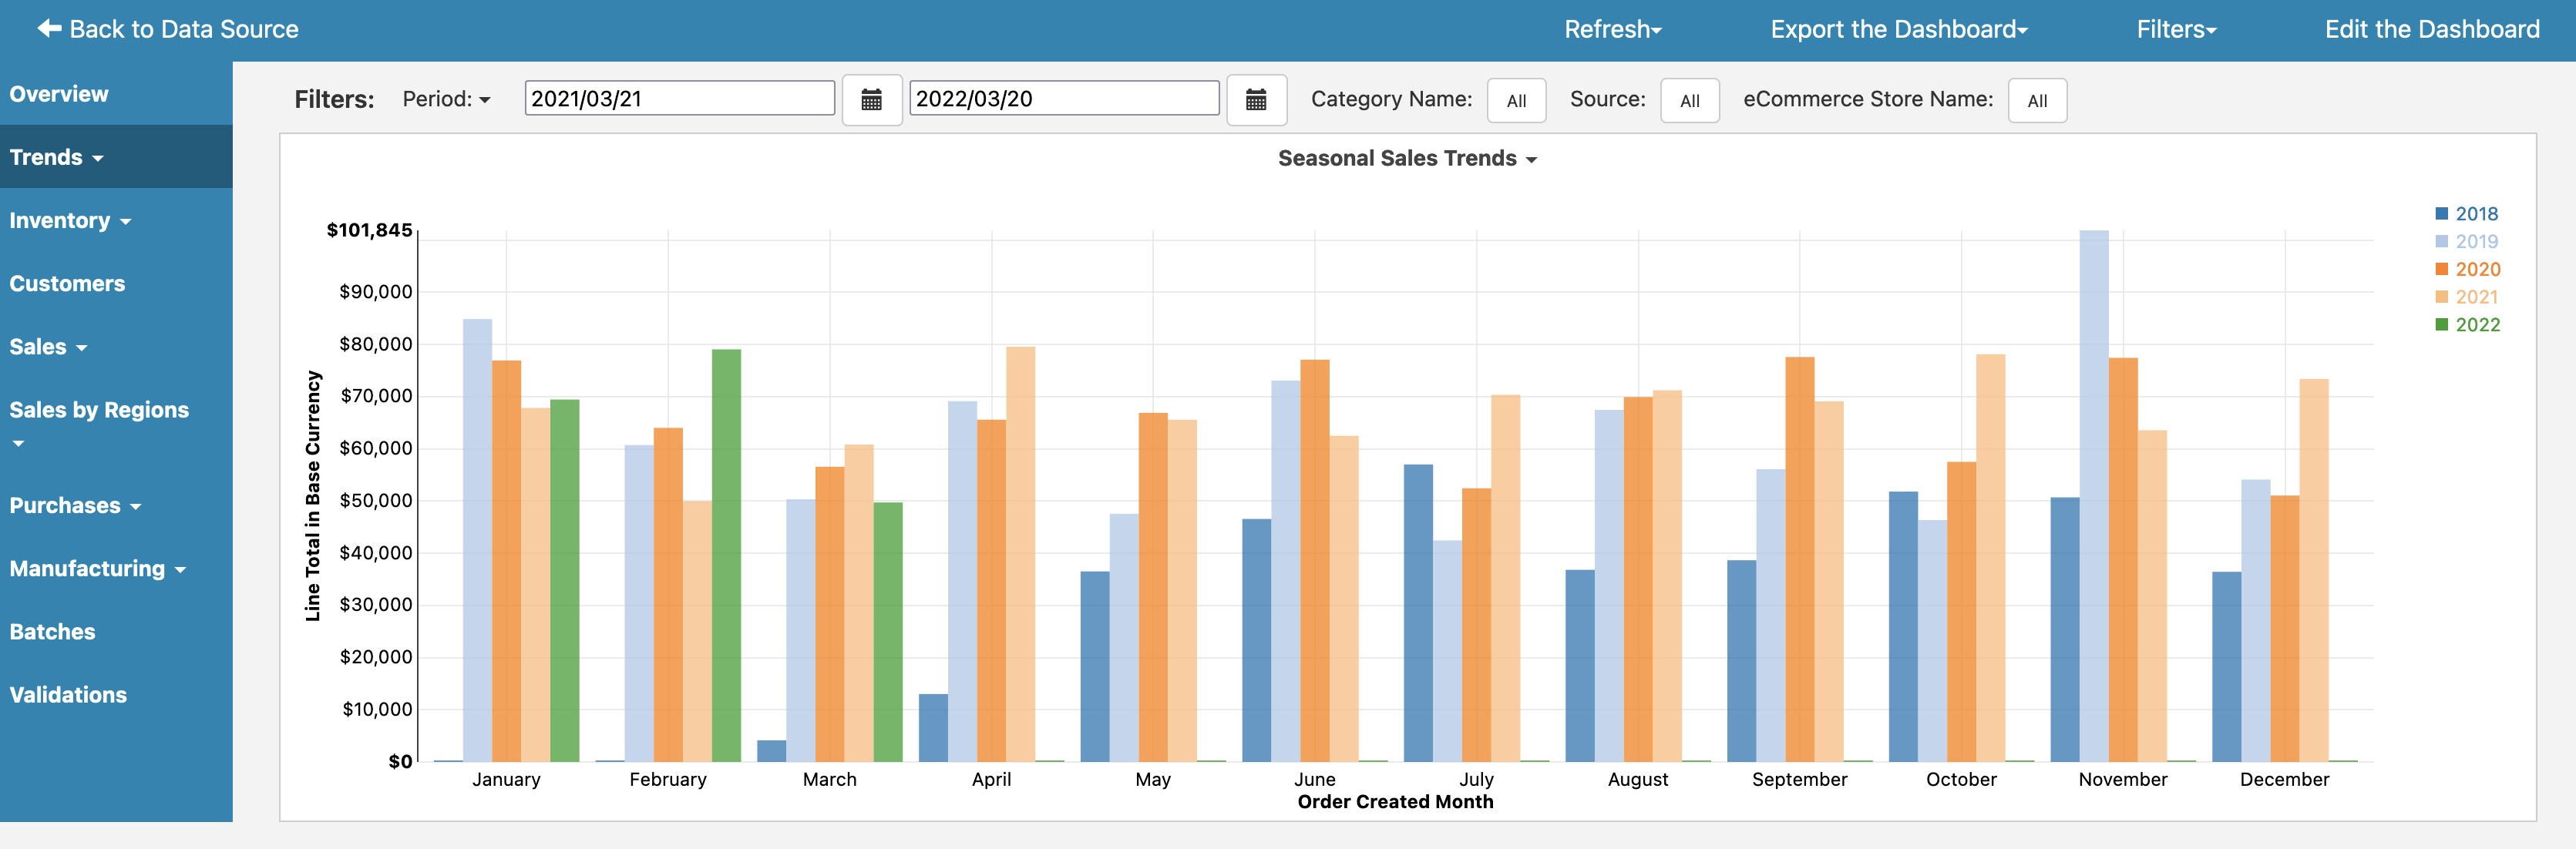The width and height of the screenshot is (2576, 849).
Task: Expand the Sales sidebar menu
Action: 116,346
